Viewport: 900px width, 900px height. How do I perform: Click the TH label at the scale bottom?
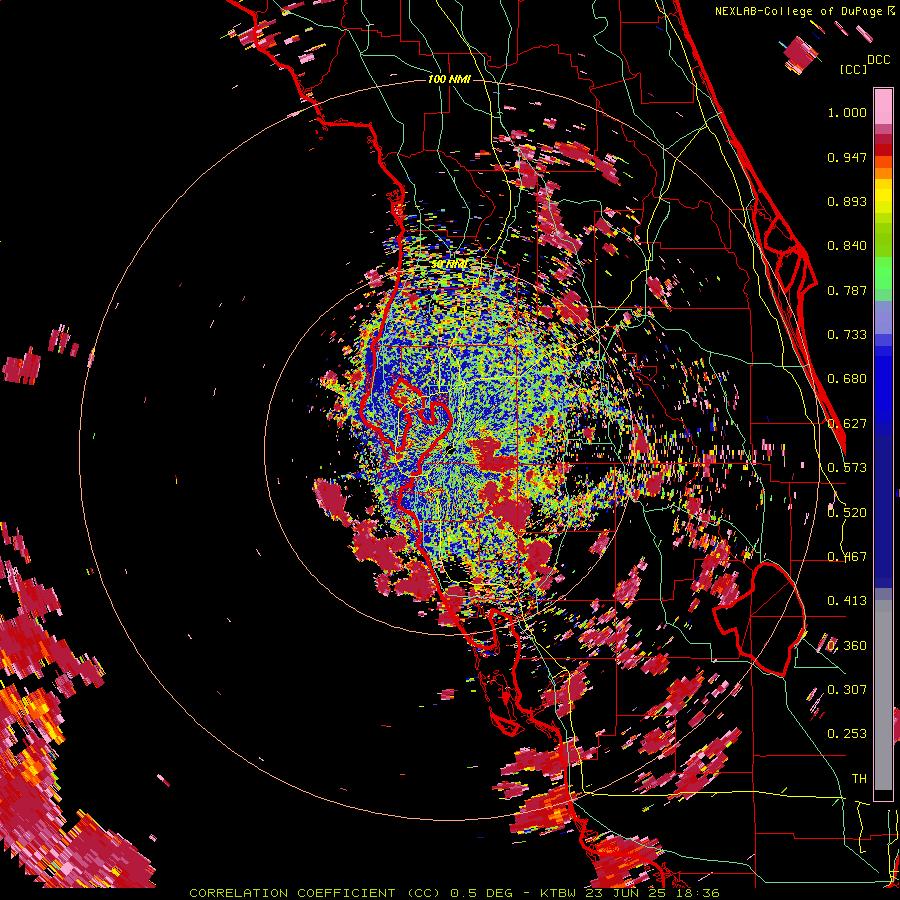click(x=859, y=779)
